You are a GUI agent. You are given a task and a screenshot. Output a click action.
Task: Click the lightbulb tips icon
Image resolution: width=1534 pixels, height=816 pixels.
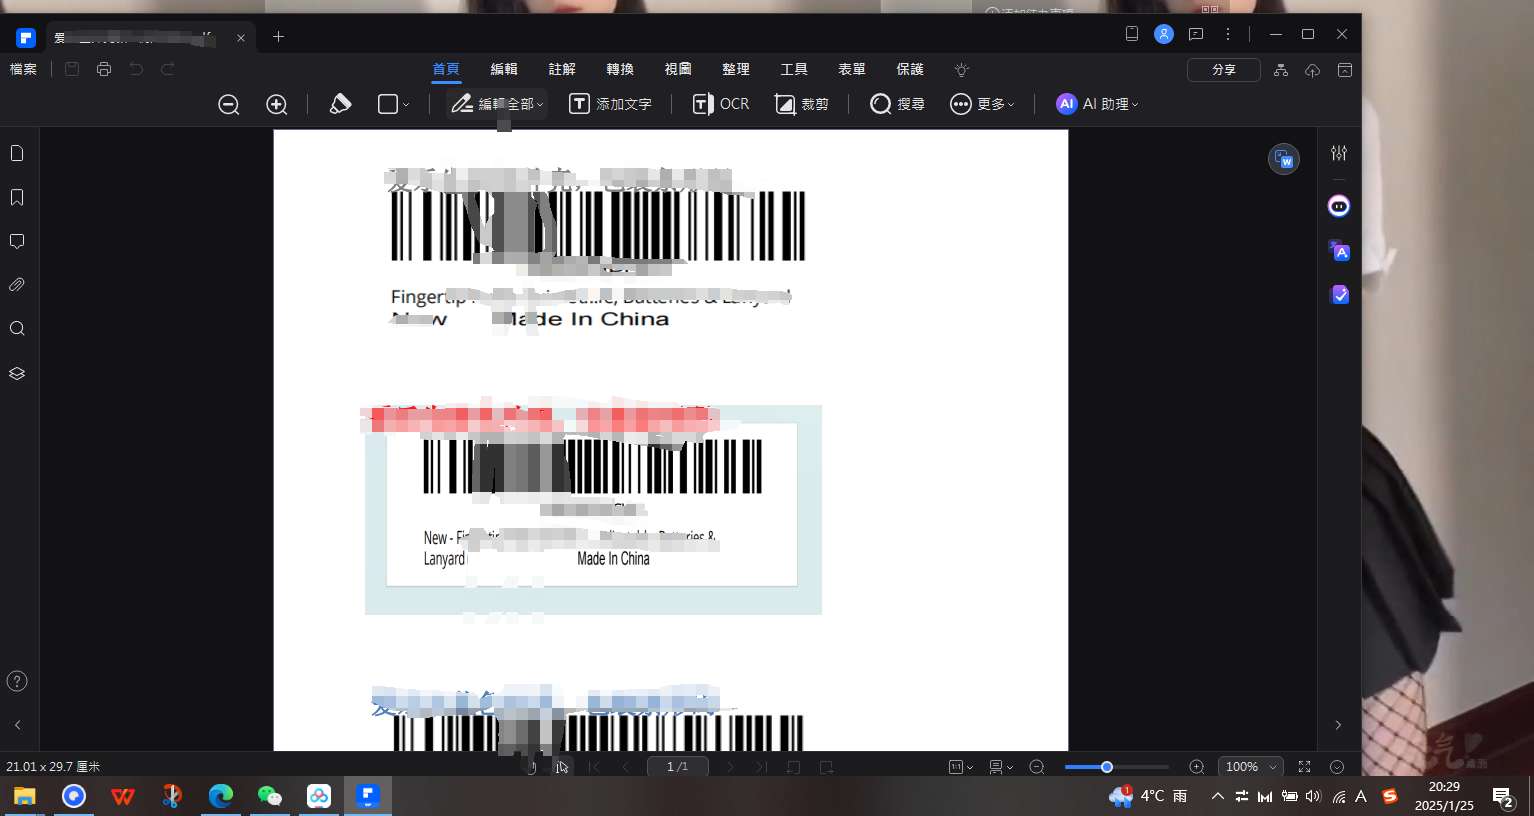pos(962,70)
